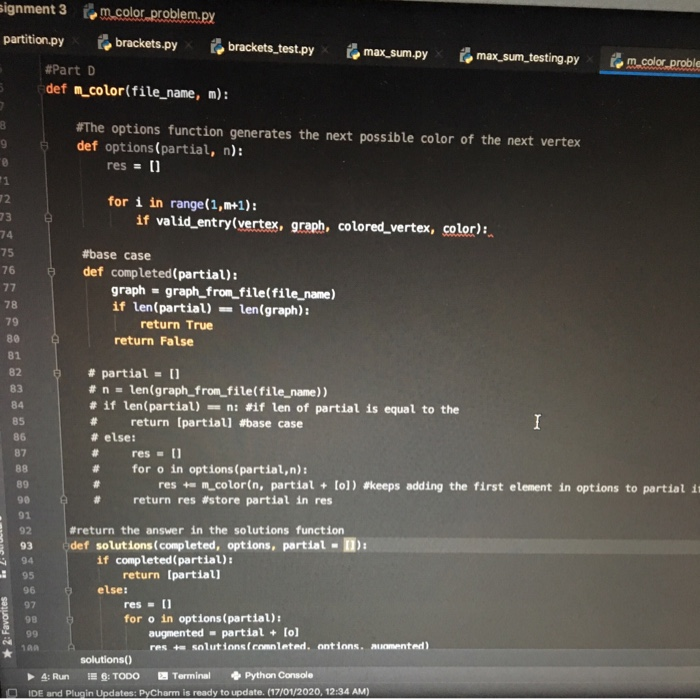
Task: Collapse the 'if valid_entry' block fold marker
Action: (x=48, y=218)
